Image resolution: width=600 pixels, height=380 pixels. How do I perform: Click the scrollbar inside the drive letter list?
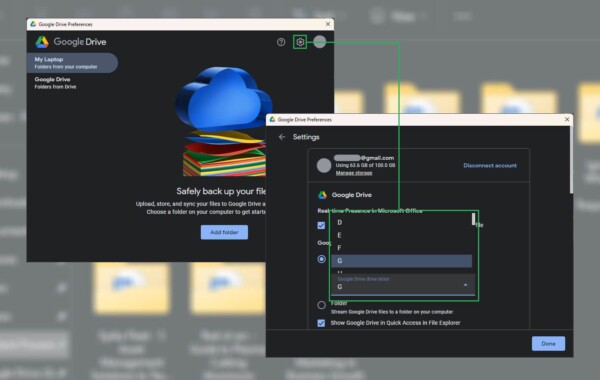[x=474, y=219]
